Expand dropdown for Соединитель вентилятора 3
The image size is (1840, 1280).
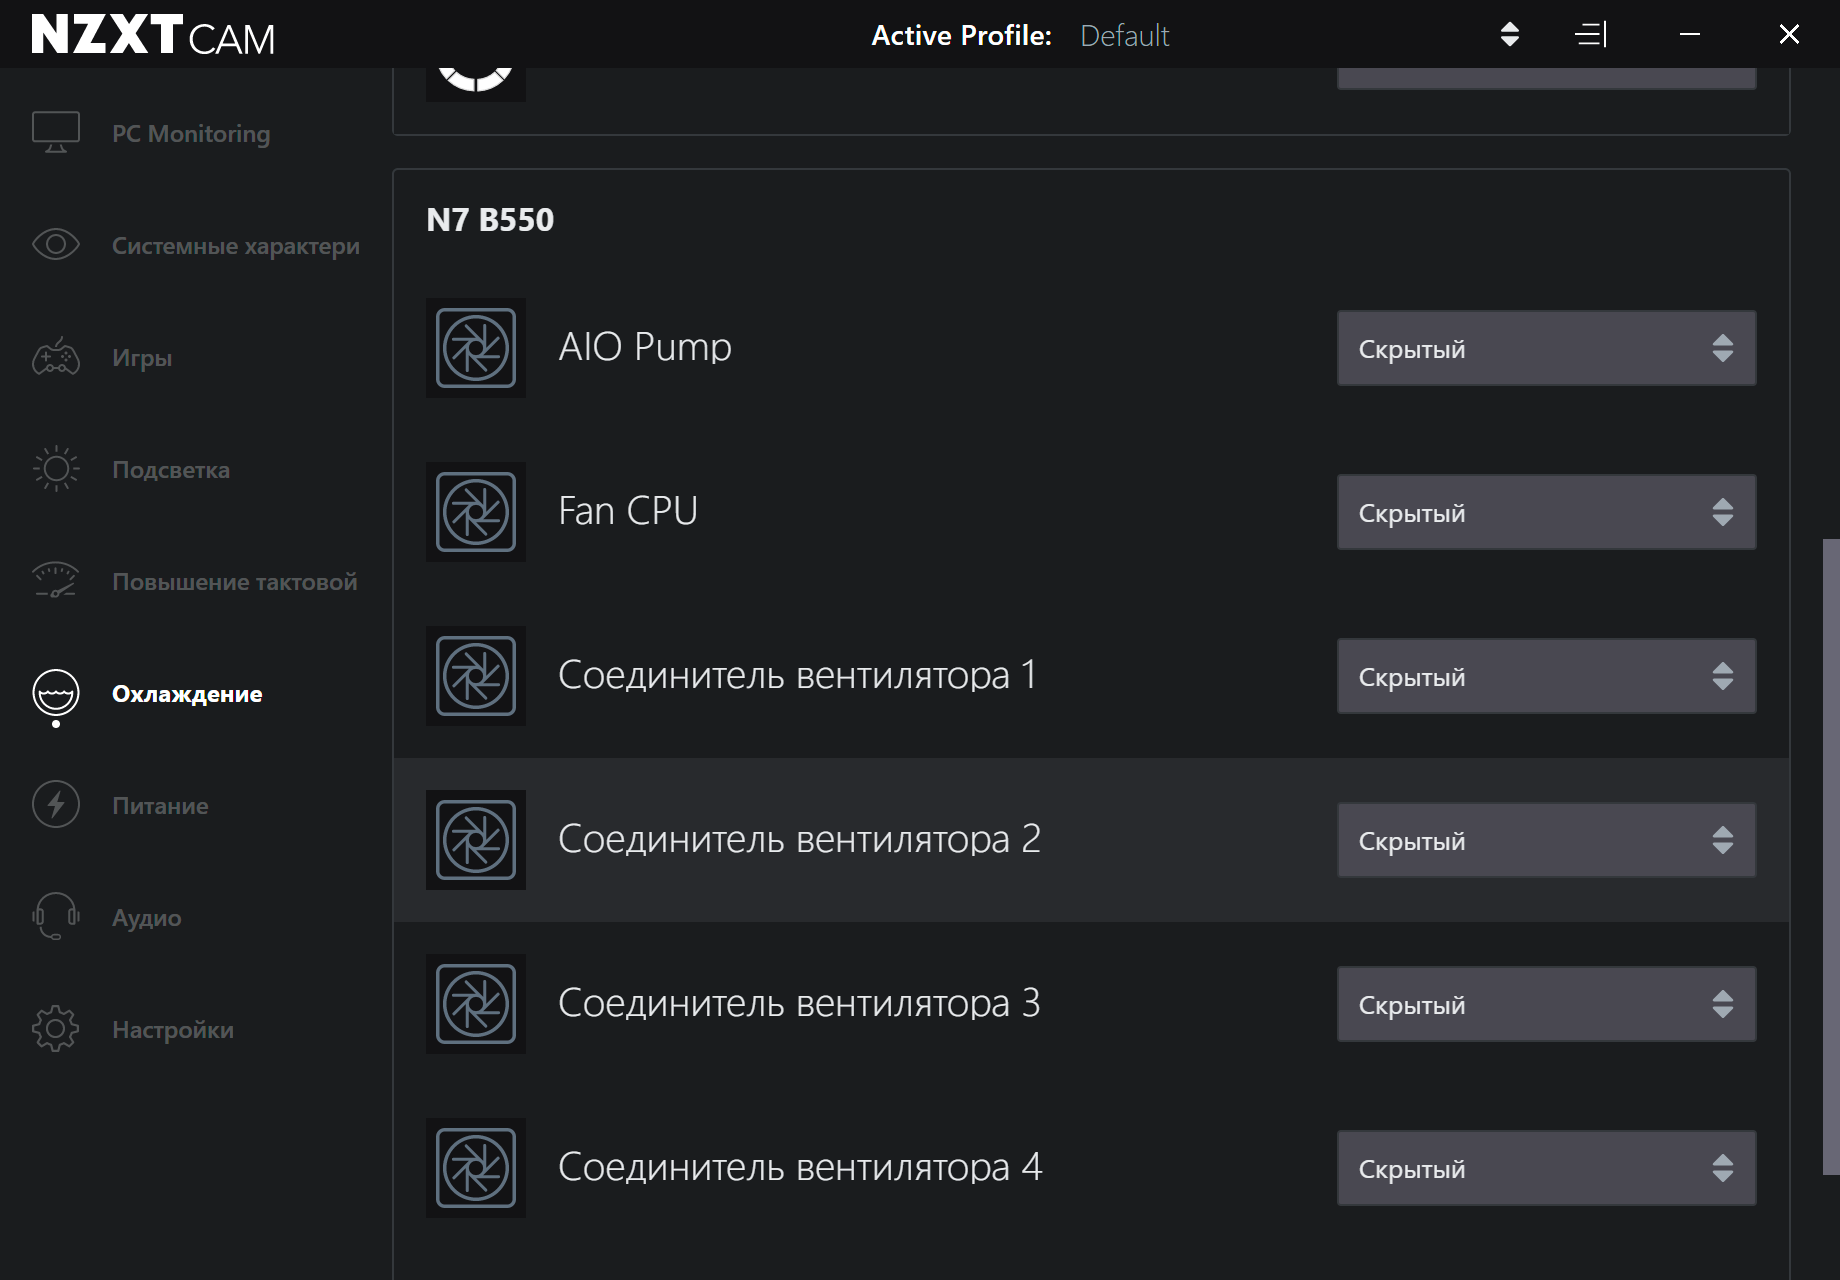click(x=1546, y=1004)
